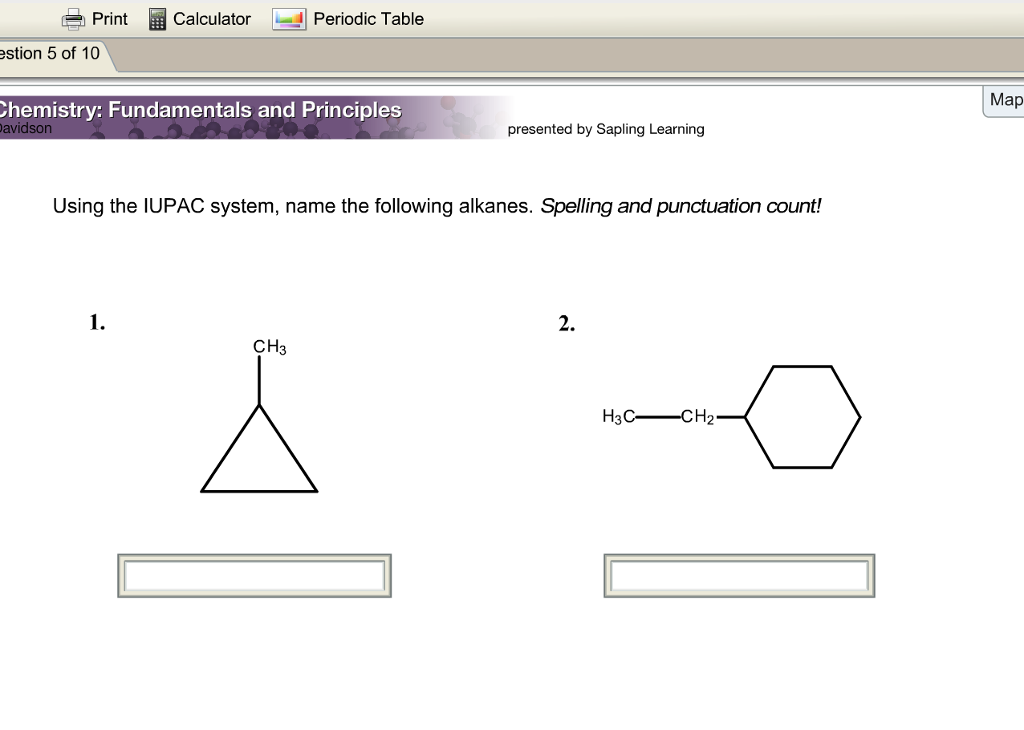Switch to the Question 5 of 10 tab
This screenshot has height=730, width=1024.
pyautogui.click(x=48, y=54)
